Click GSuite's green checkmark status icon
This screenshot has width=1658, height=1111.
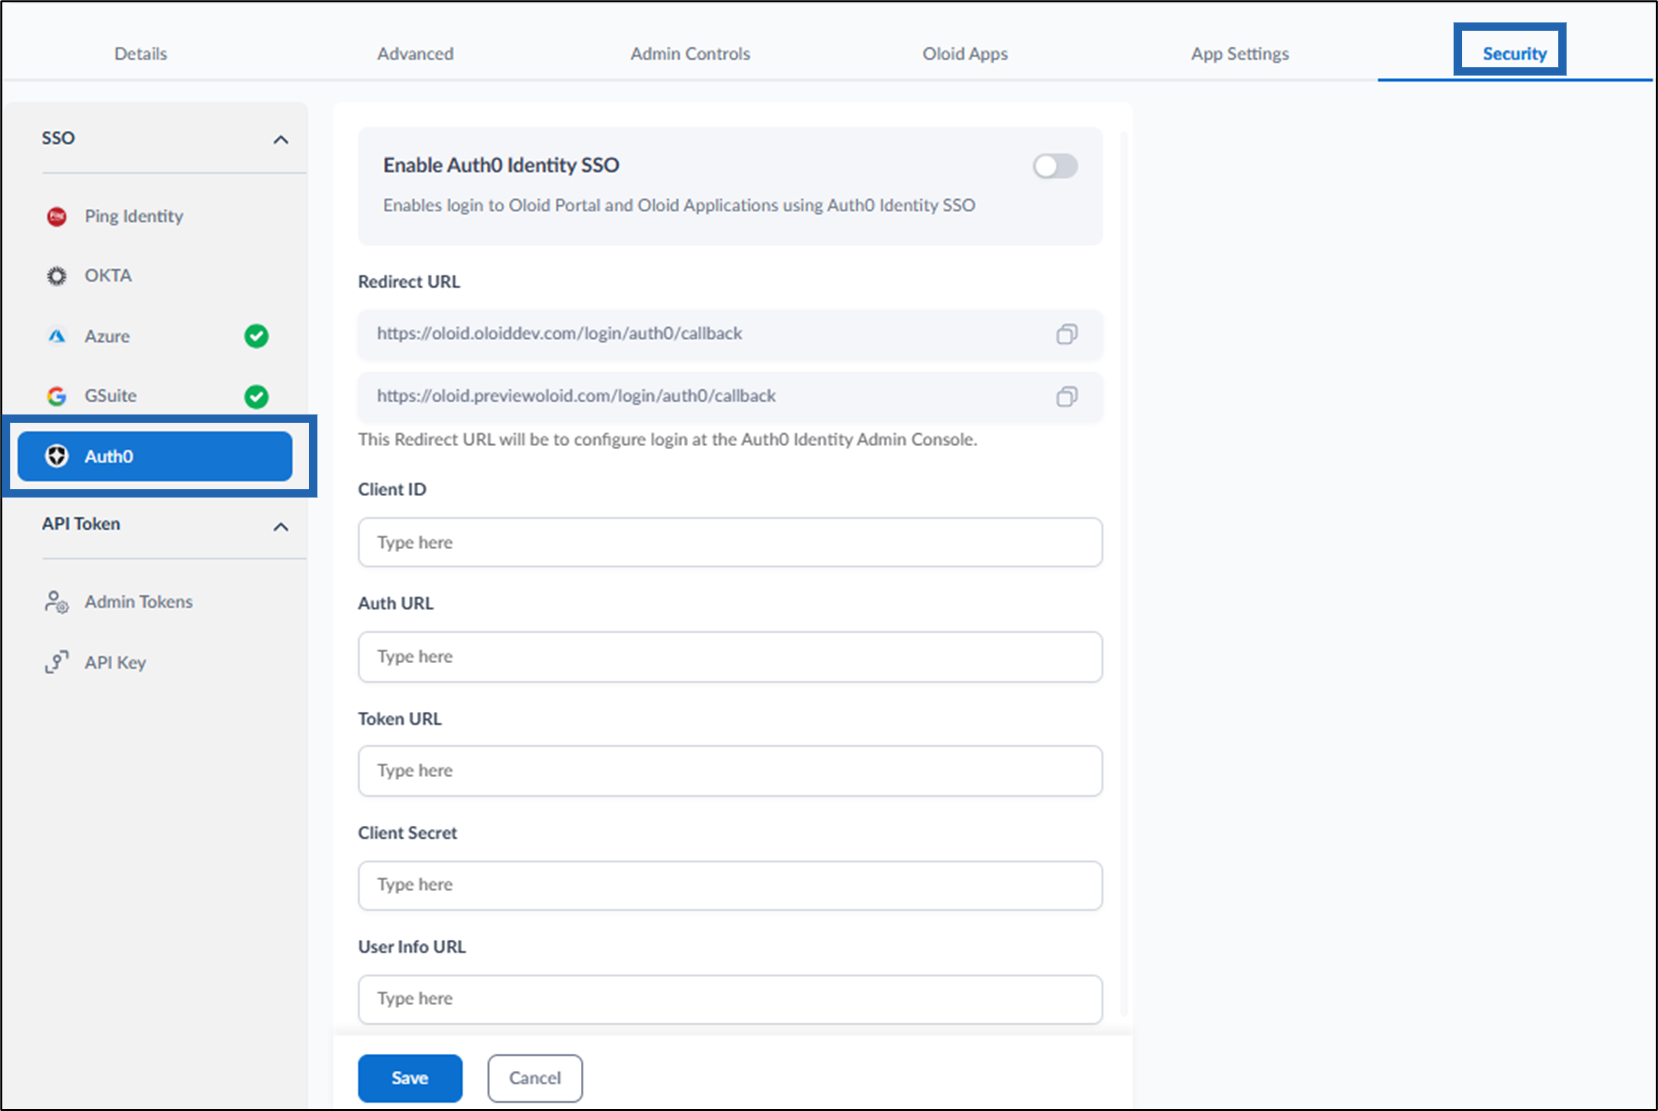click(x=256, y=397)
